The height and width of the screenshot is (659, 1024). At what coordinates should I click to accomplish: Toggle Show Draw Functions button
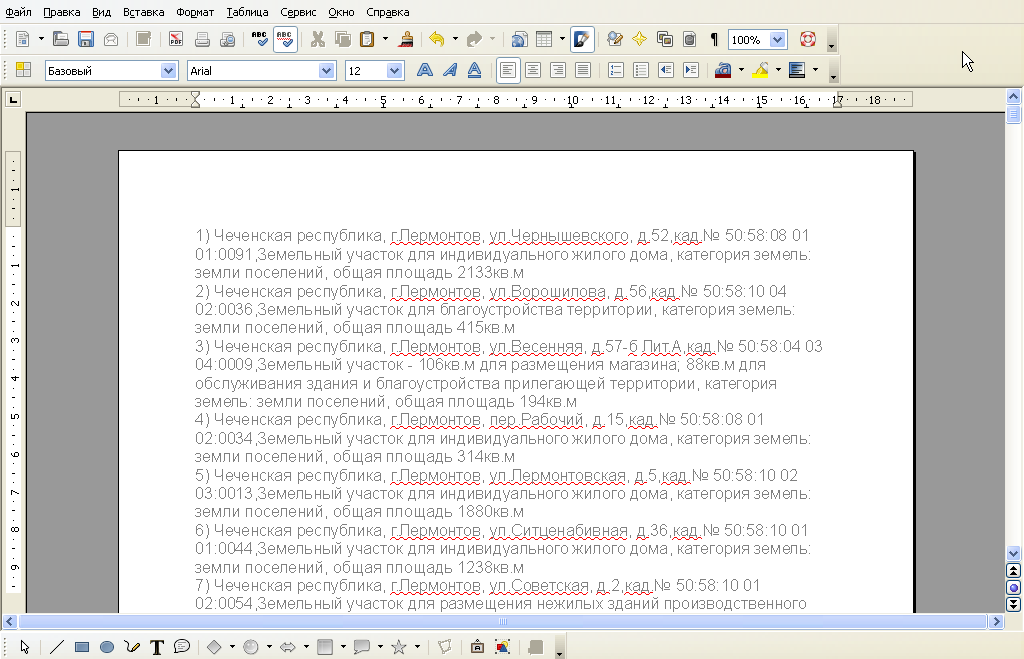pos(582,39)
